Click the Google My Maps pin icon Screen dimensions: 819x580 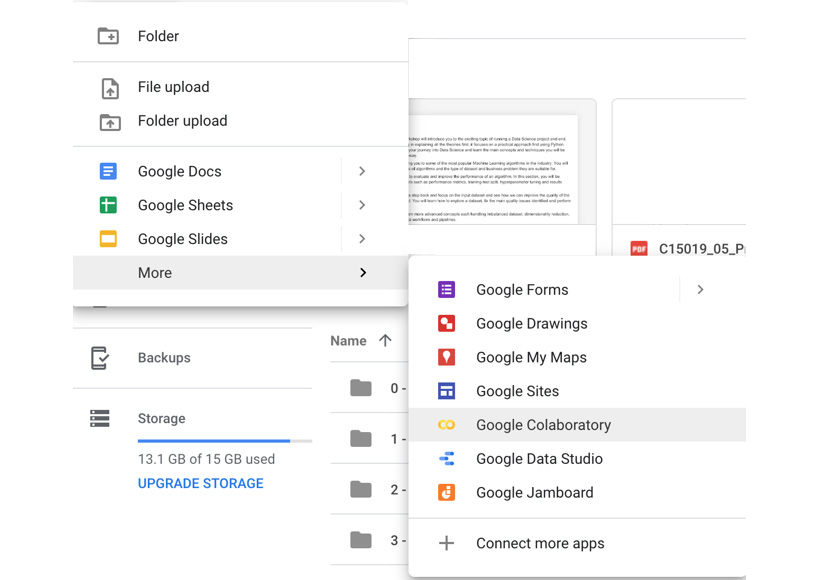446,357
